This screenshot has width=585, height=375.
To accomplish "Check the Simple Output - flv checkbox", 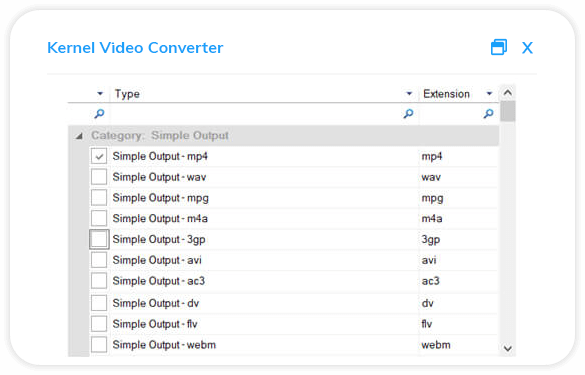I will point(99,324).
